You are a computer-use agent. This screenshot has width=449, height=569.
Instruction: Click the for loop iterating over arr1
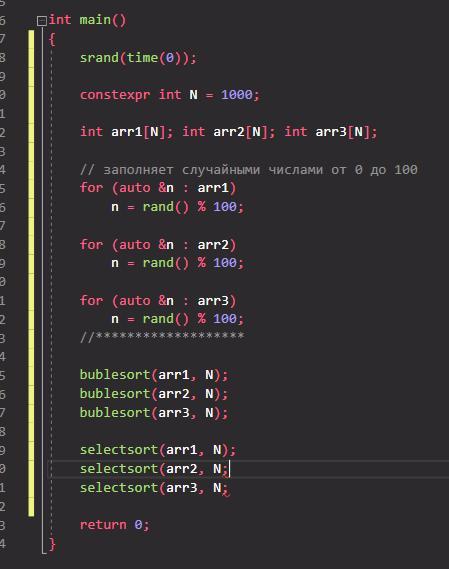click(x=158, y=188)
